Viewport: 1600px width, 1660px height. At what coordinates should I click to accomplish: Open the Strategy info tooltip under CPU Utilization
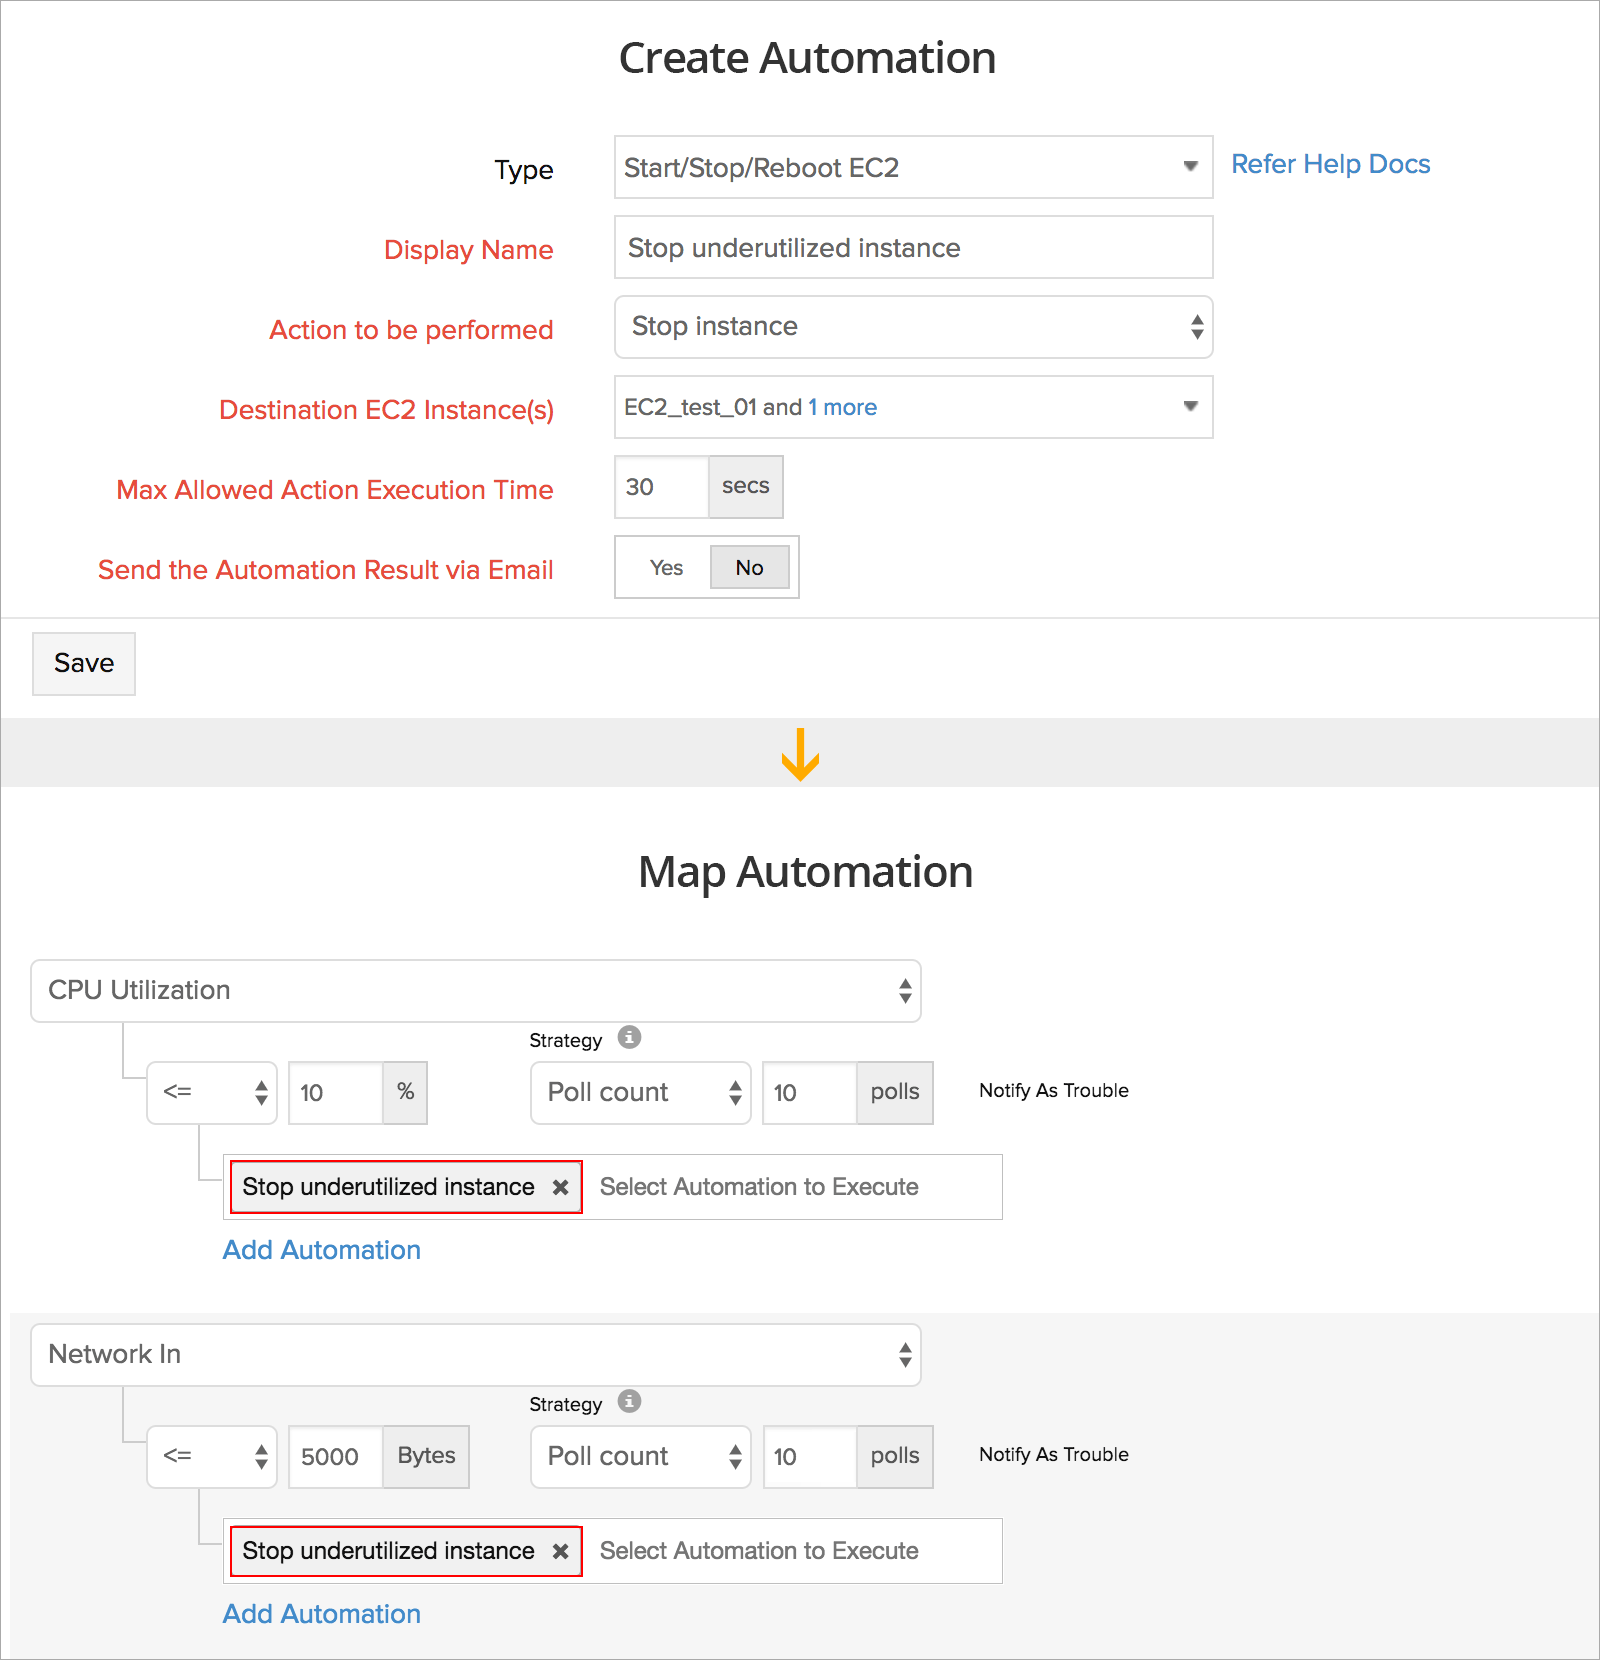[x=628, y=1038]
